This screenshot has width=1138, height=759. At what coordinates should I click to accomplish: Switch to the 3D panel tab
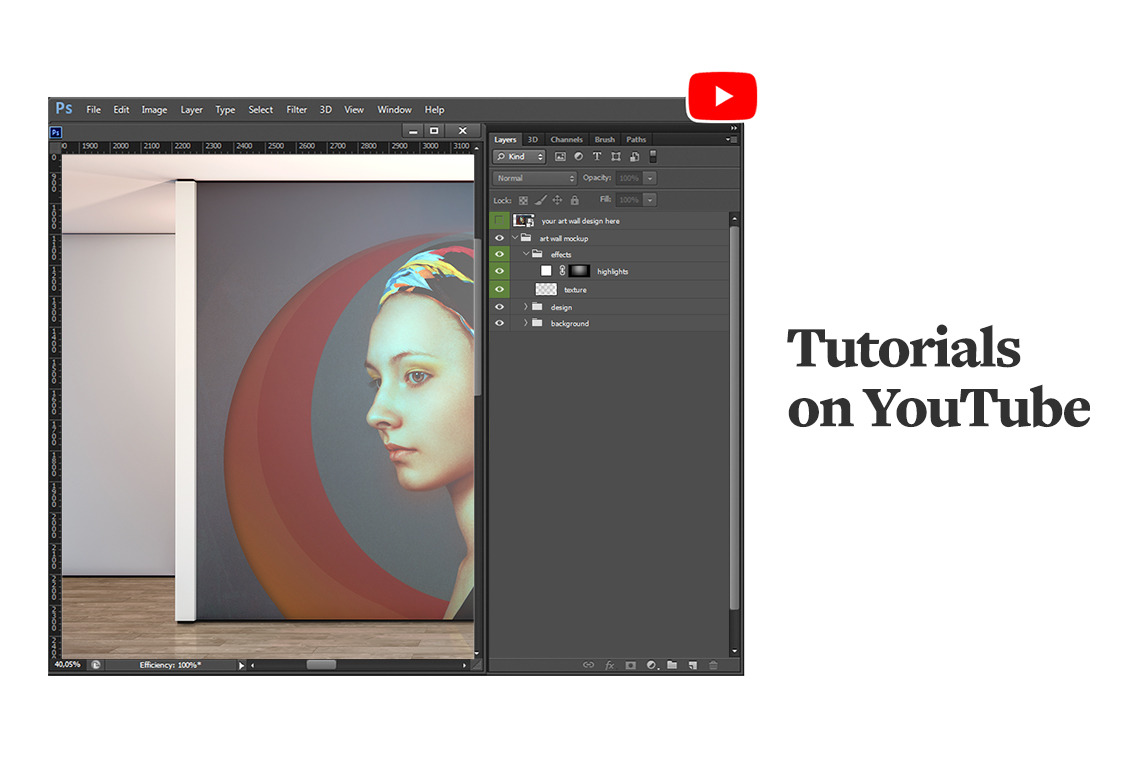pos(533,139)
